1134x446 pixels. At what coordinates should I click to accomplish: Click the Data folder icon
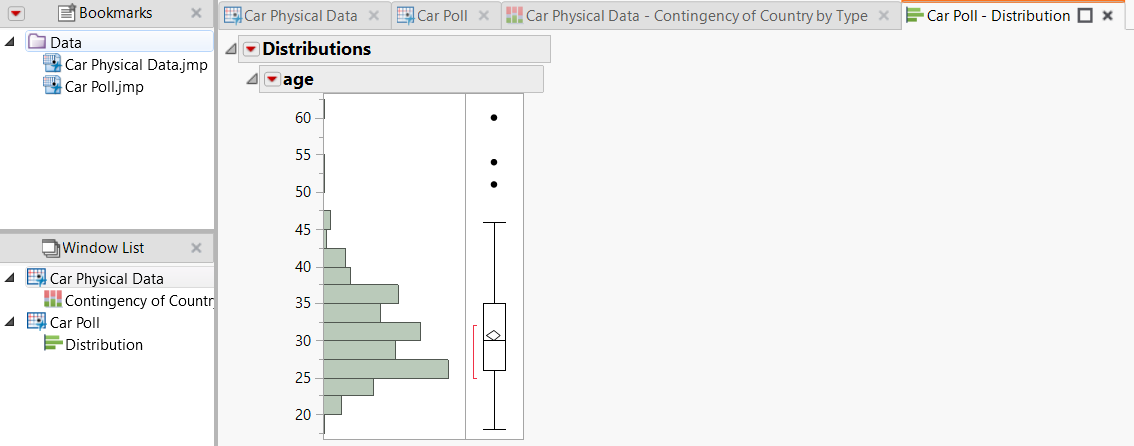36,42
